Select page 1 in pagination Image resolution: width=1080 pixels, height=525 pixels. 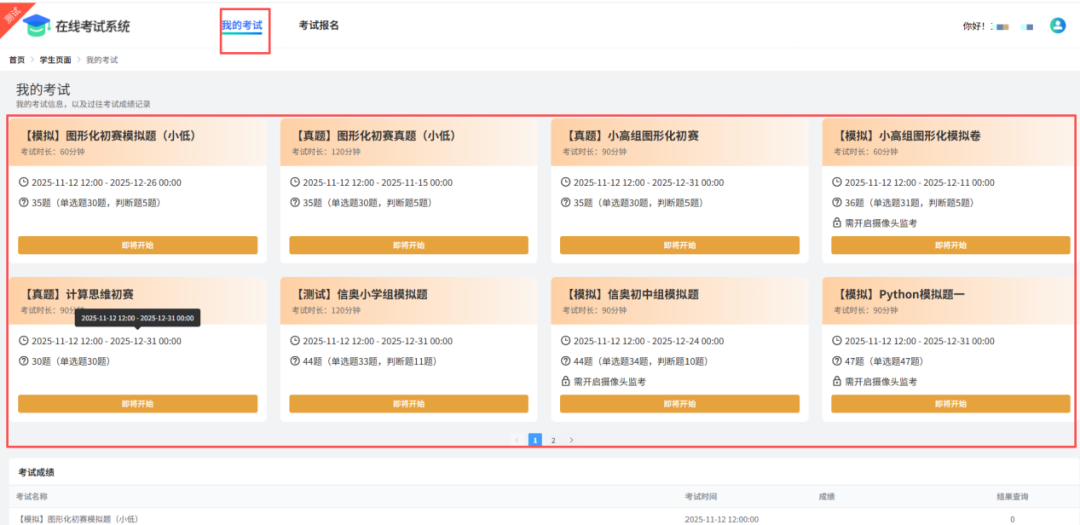(535, 440)
